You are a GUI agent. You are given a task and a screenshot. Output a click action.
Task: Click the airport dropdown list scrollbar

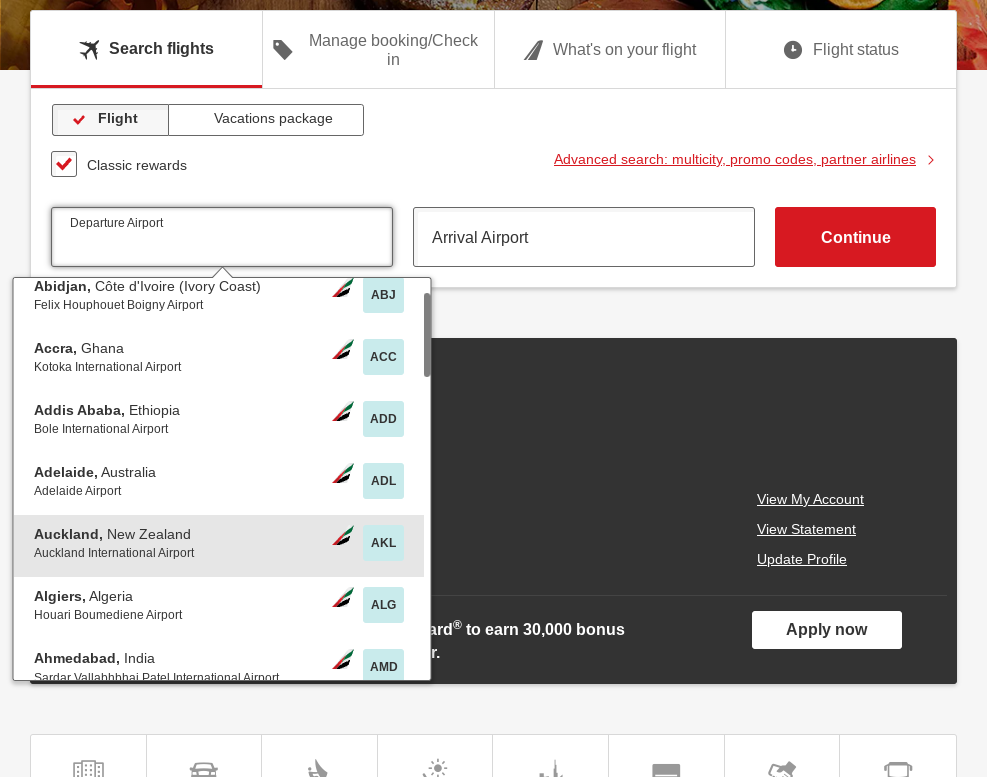point(427,335)
